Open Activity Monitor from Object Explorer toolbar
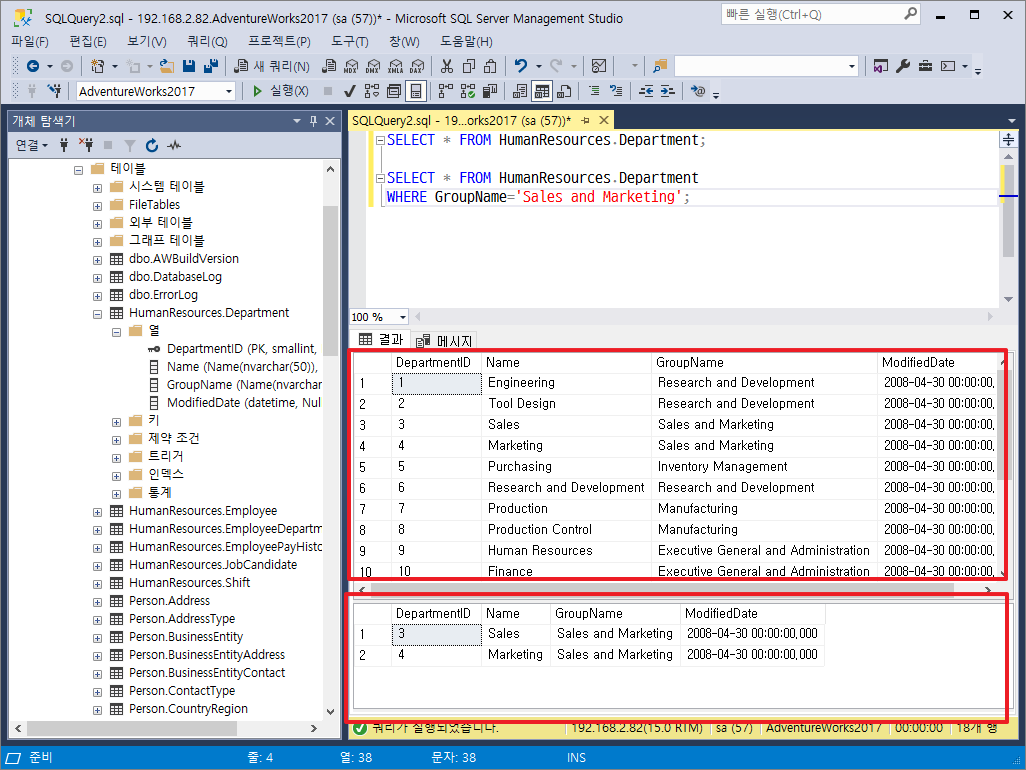The height and width of the screenshot is (770, 1026). (174, 145)
